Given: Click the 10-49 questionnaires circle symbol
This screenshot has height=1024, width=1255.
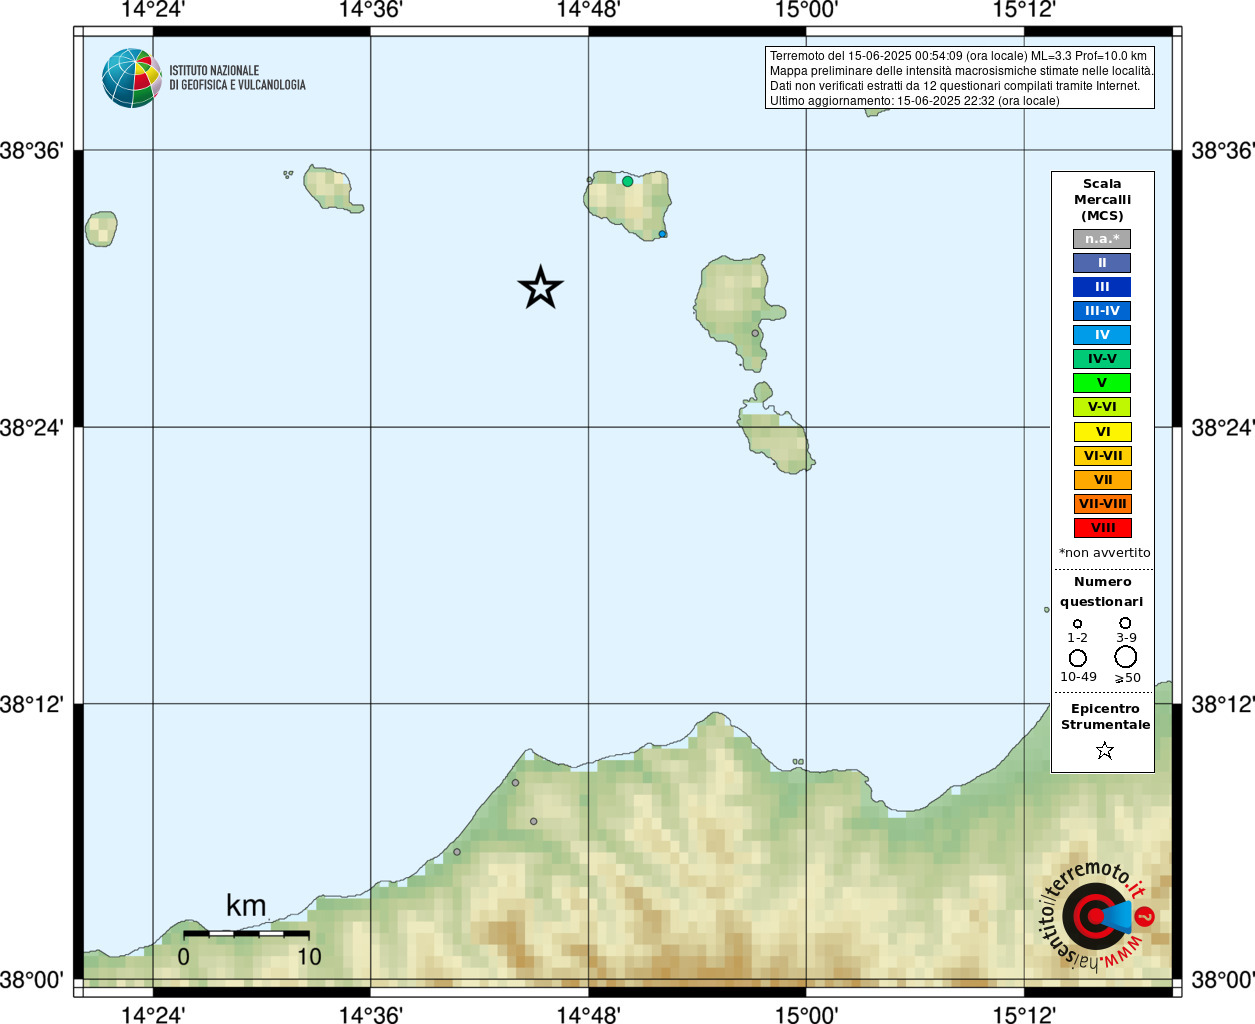Looking at the screenshot, I should pyautogui.click(x=1078, y=658).
